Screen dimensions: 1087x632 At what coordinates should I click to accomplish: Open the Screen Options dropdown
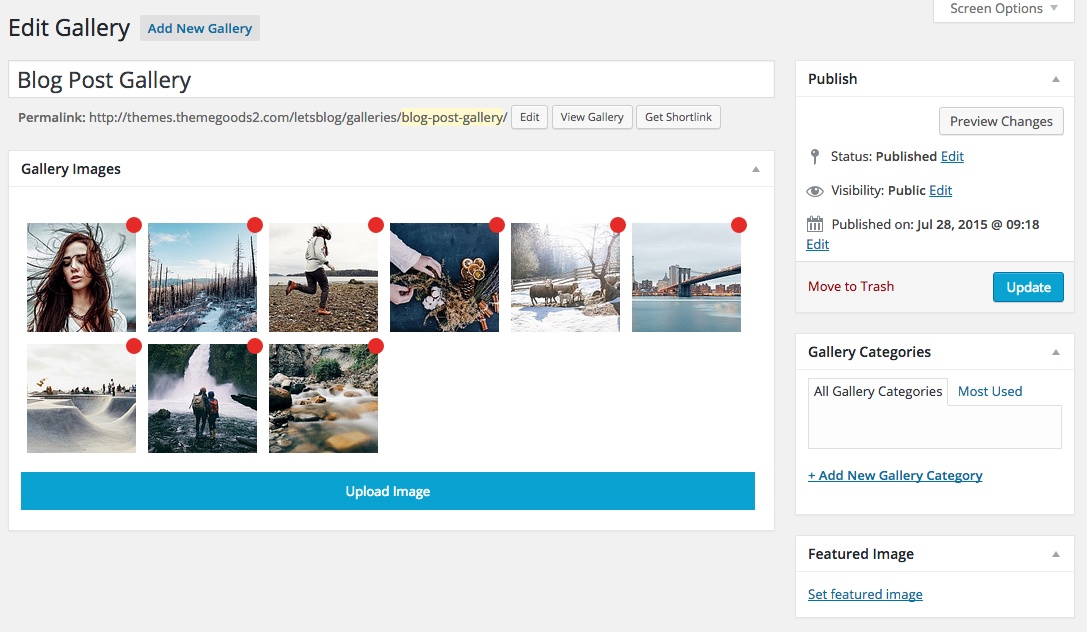pos(1004,9)
